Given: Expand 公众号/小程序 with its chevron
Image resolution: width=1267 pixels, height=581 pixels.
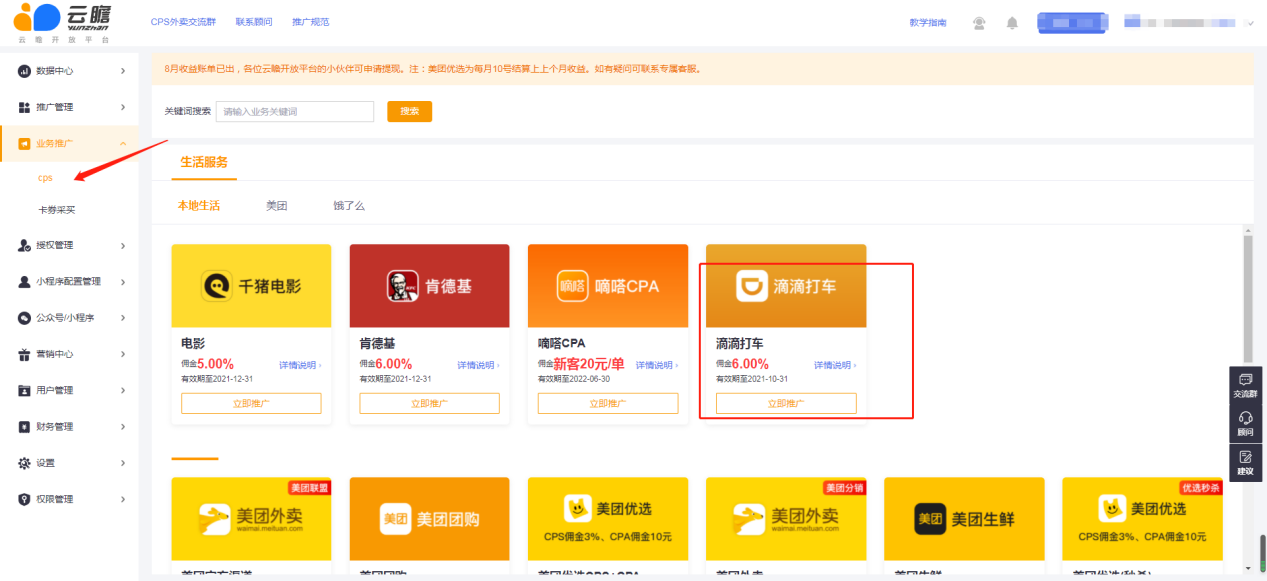Looking at the screenshot, I should tap(123, 318).
